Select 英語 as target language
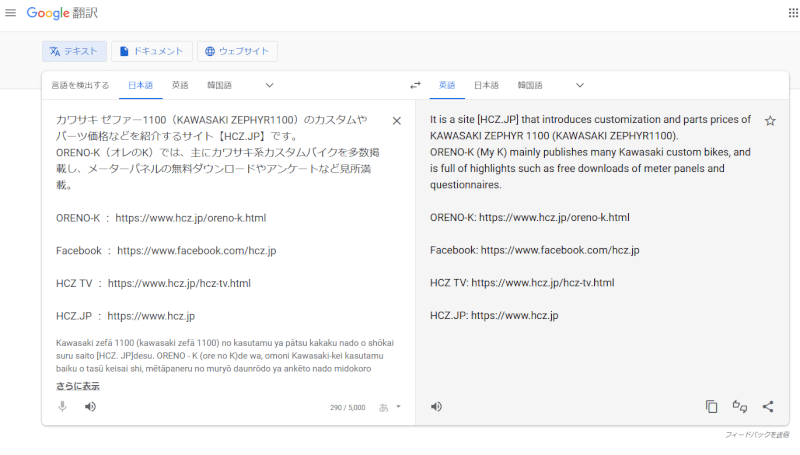Screen dimensions: 800x455 (447, 85)
